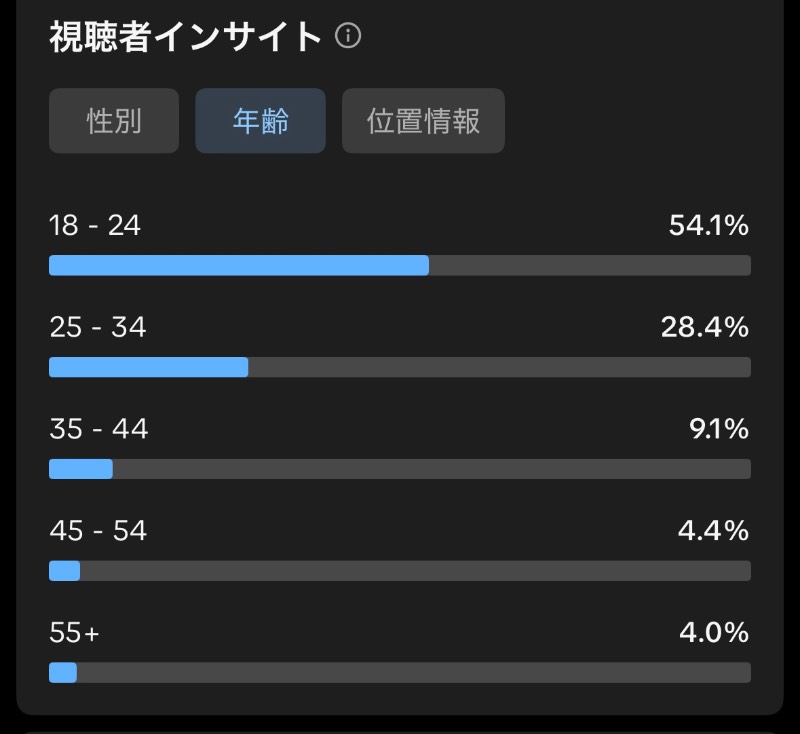Click the 4.4% percentage value
800x734 pixels.
tap(713, 530)
